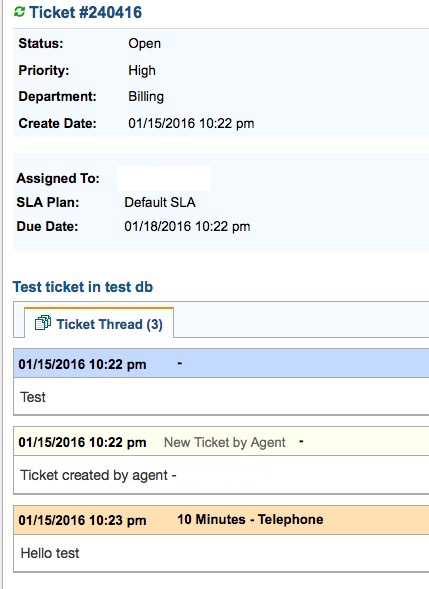Click the Billing department value
Screen dimensions: 429x589
[146, 97]
